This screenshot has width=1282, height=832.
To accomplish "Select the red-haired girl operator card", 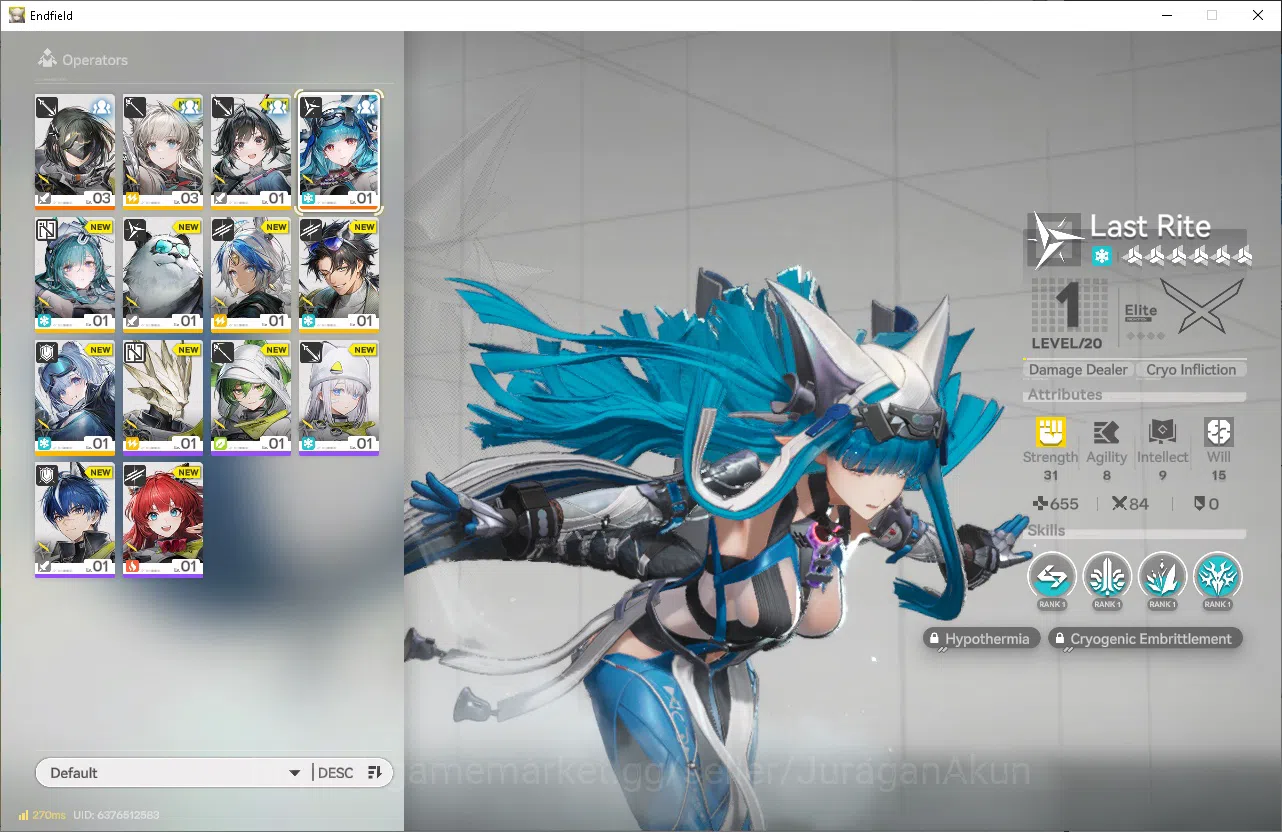I will (163, 520).
